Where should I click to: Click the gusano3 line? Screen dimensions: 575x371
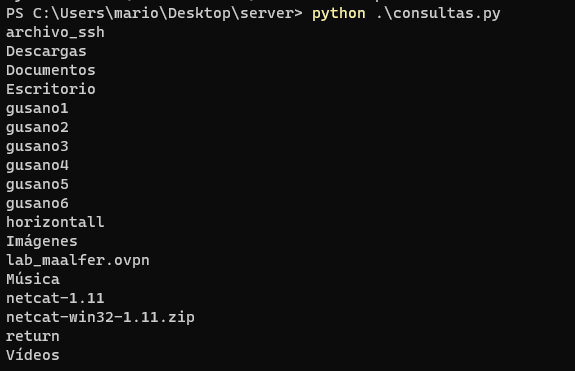click(x=37, y=147)
